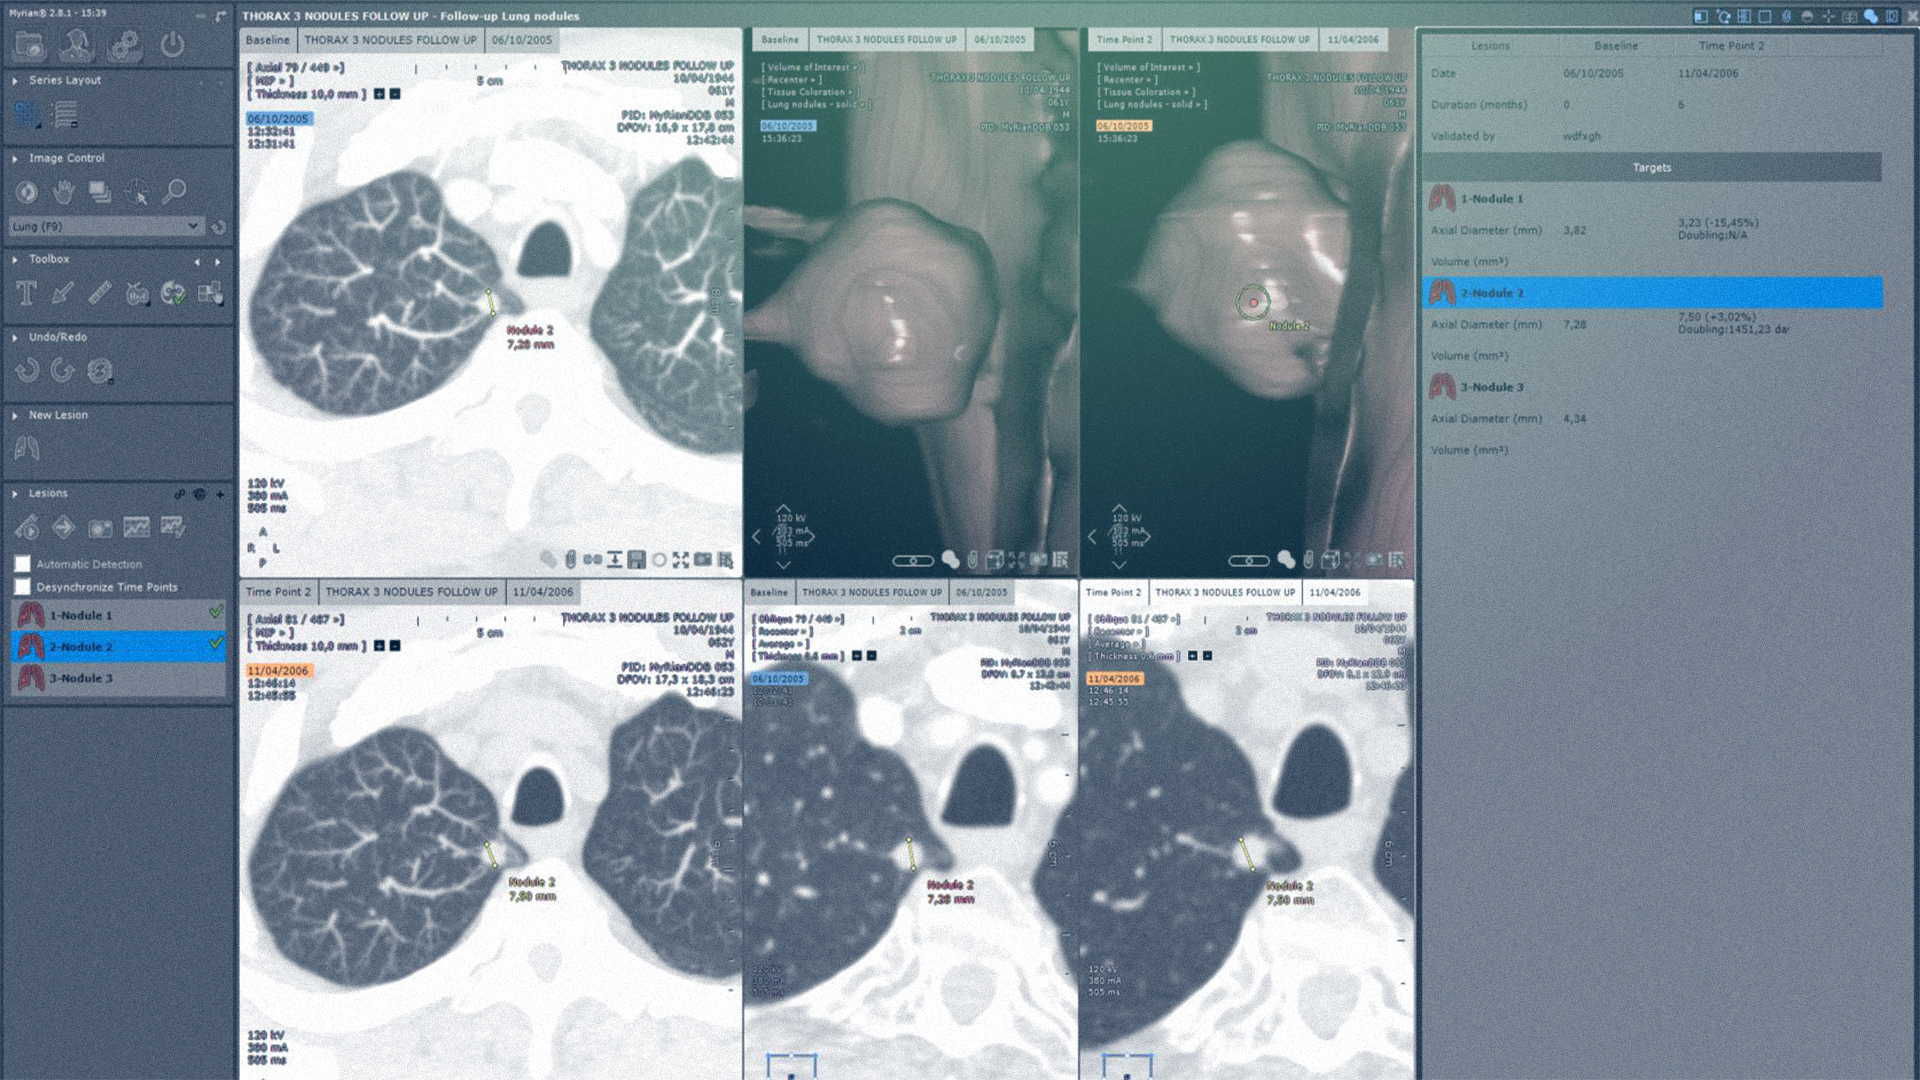This screenshot has width=1920, height=1080.
Task: Collapse the Image Control section
Action: (x=14, y=158)
